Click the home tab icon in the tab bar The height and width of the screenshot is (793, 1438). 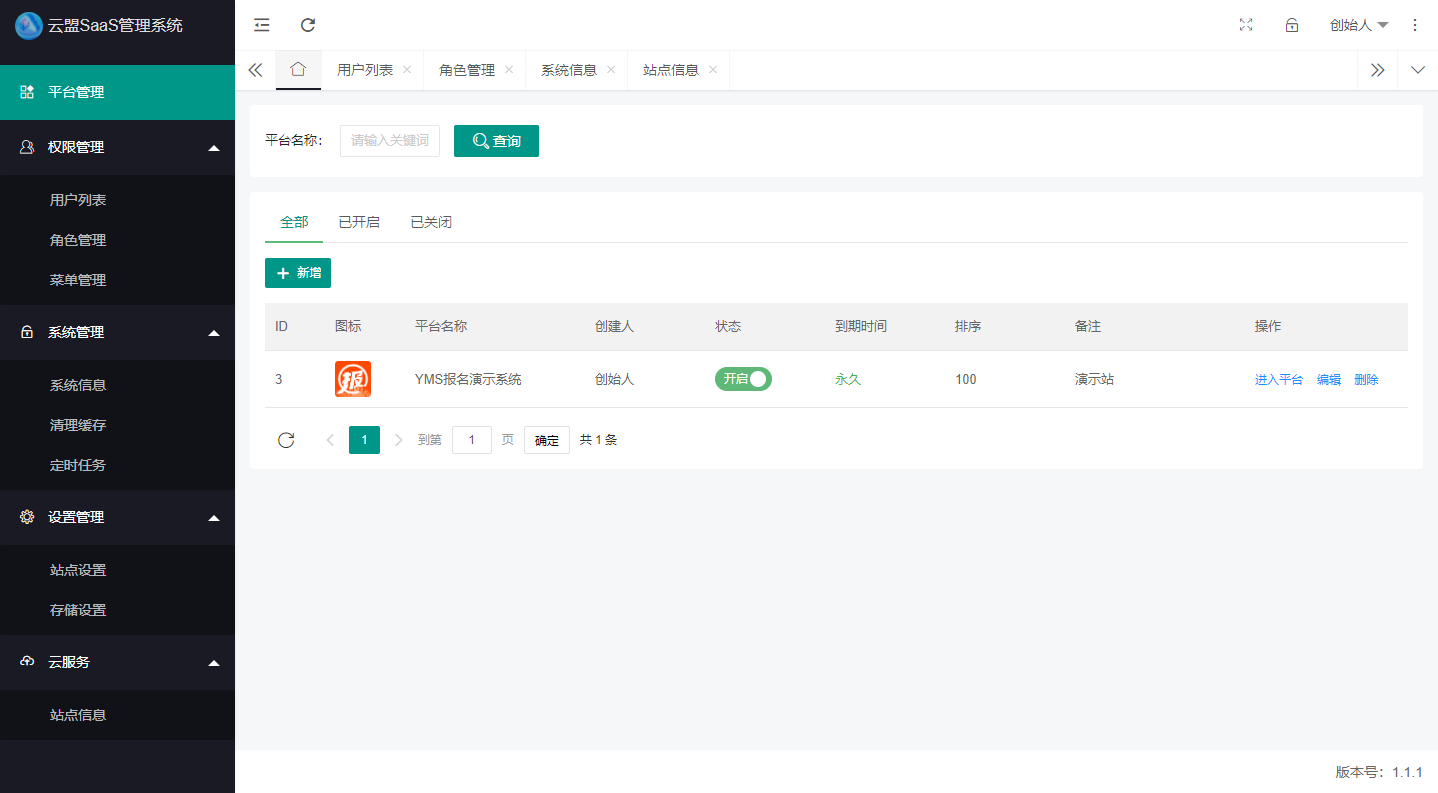[x=298, y=70]
